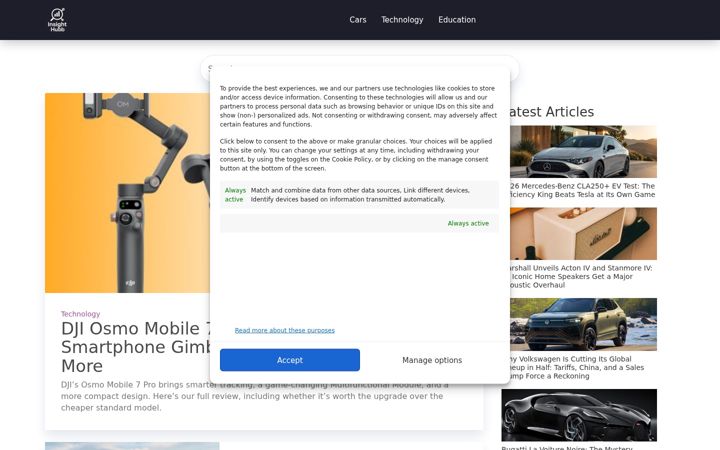This screenshot has height=450, width=720.
Task: Open the Cars menu item
Action: 358,20
